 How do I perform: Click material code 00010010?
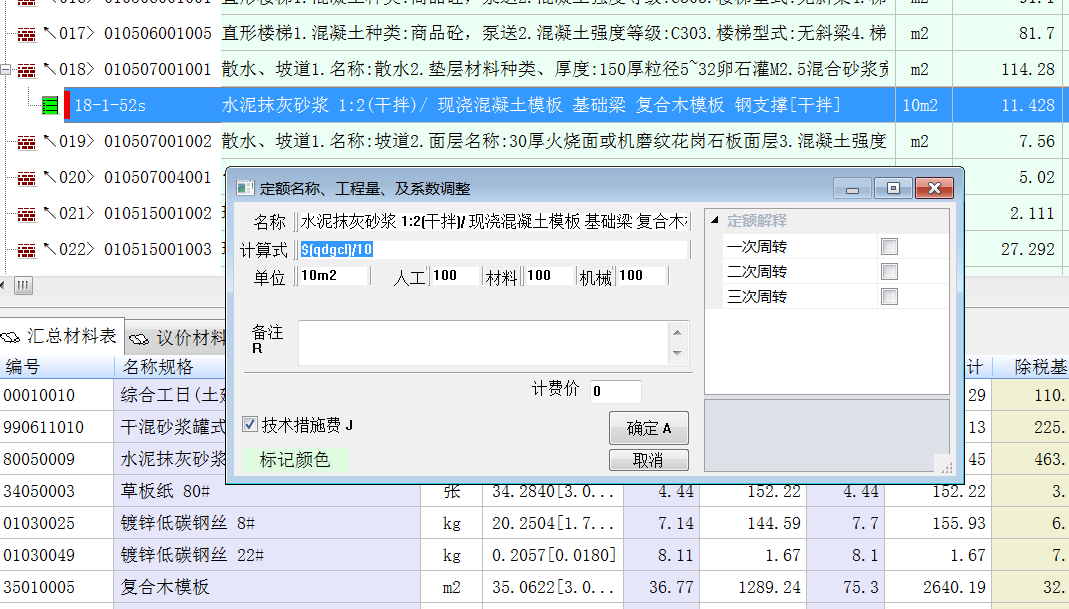point(39,396)
